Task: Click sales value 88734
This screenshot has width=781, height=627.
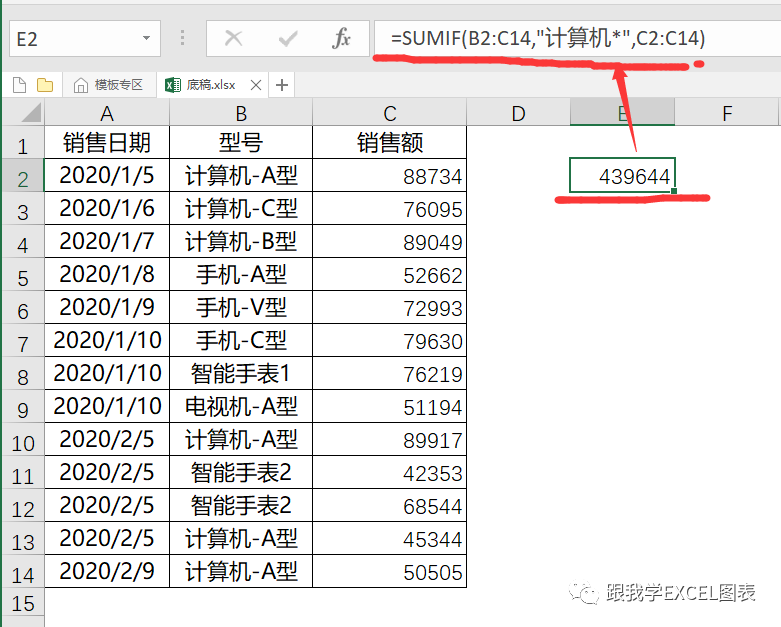Action: 390,175
